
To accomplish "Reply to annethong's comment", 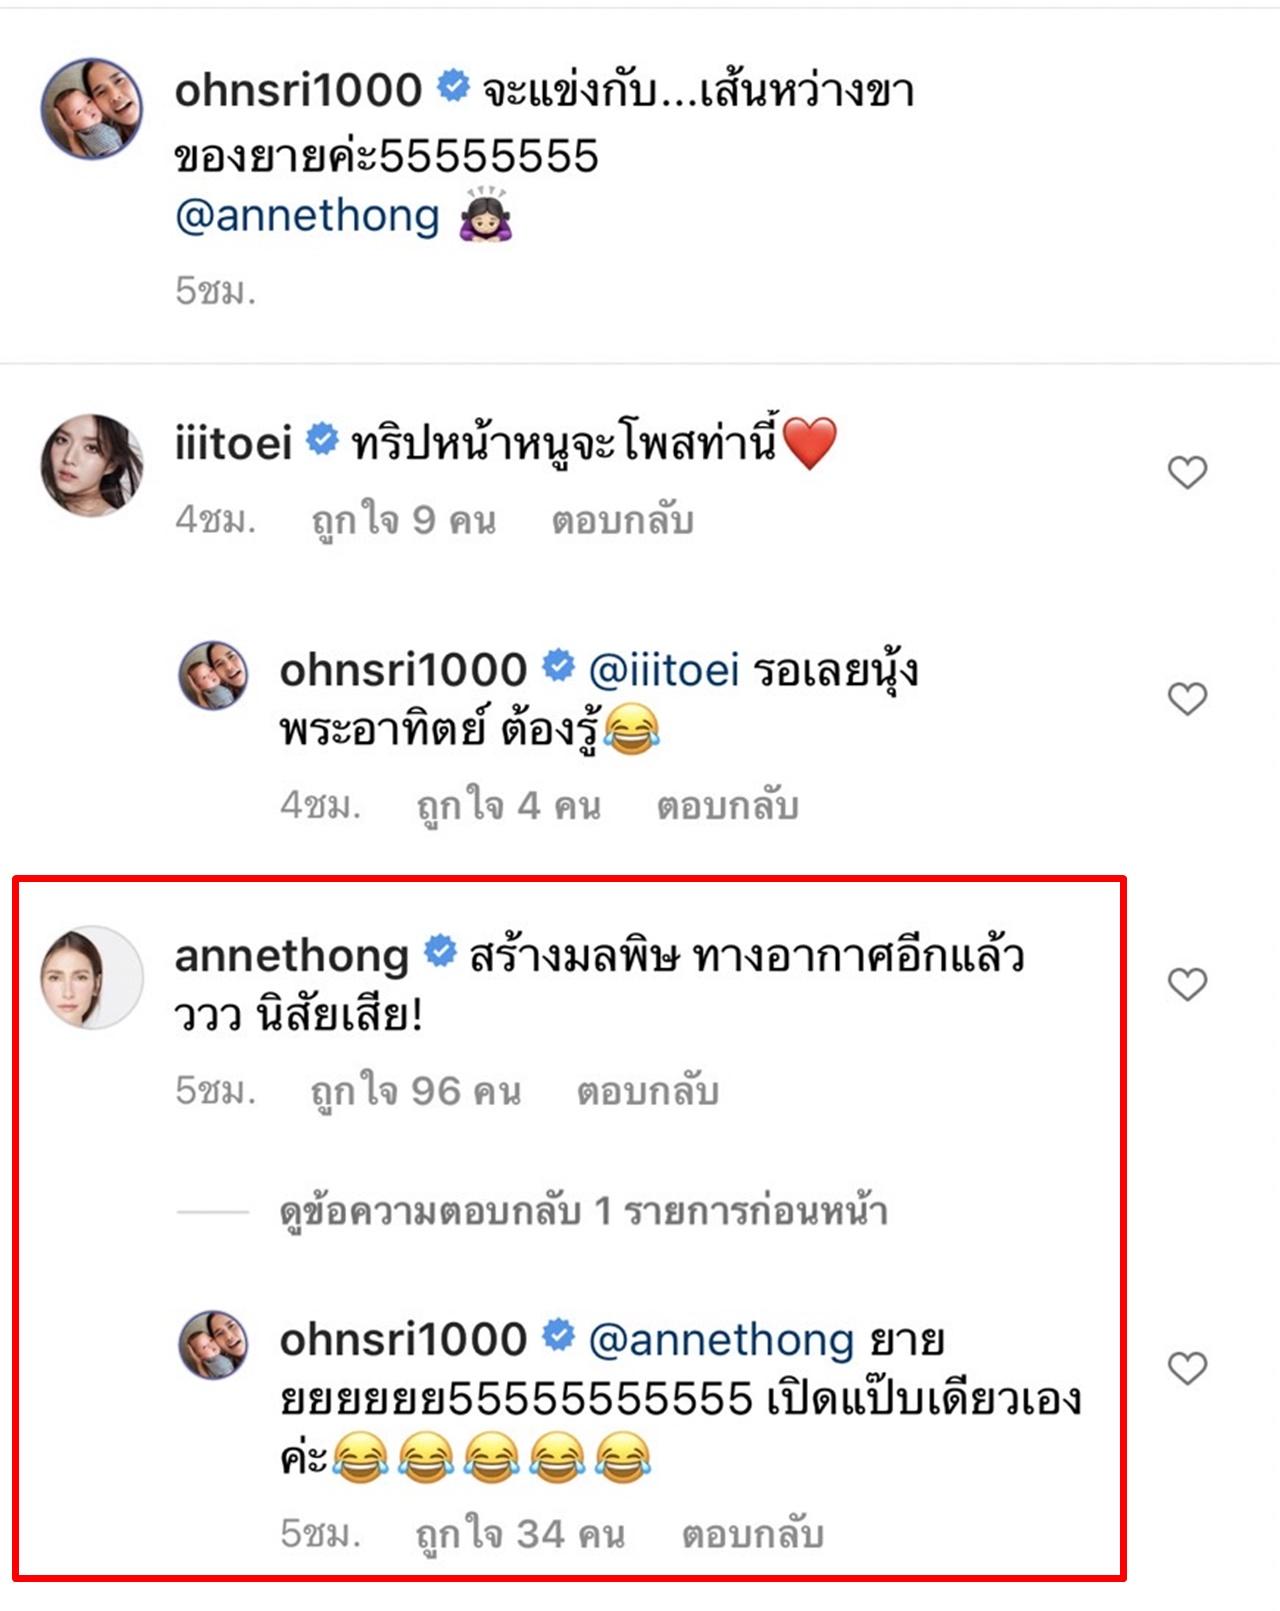I will tap(647, 1092).
